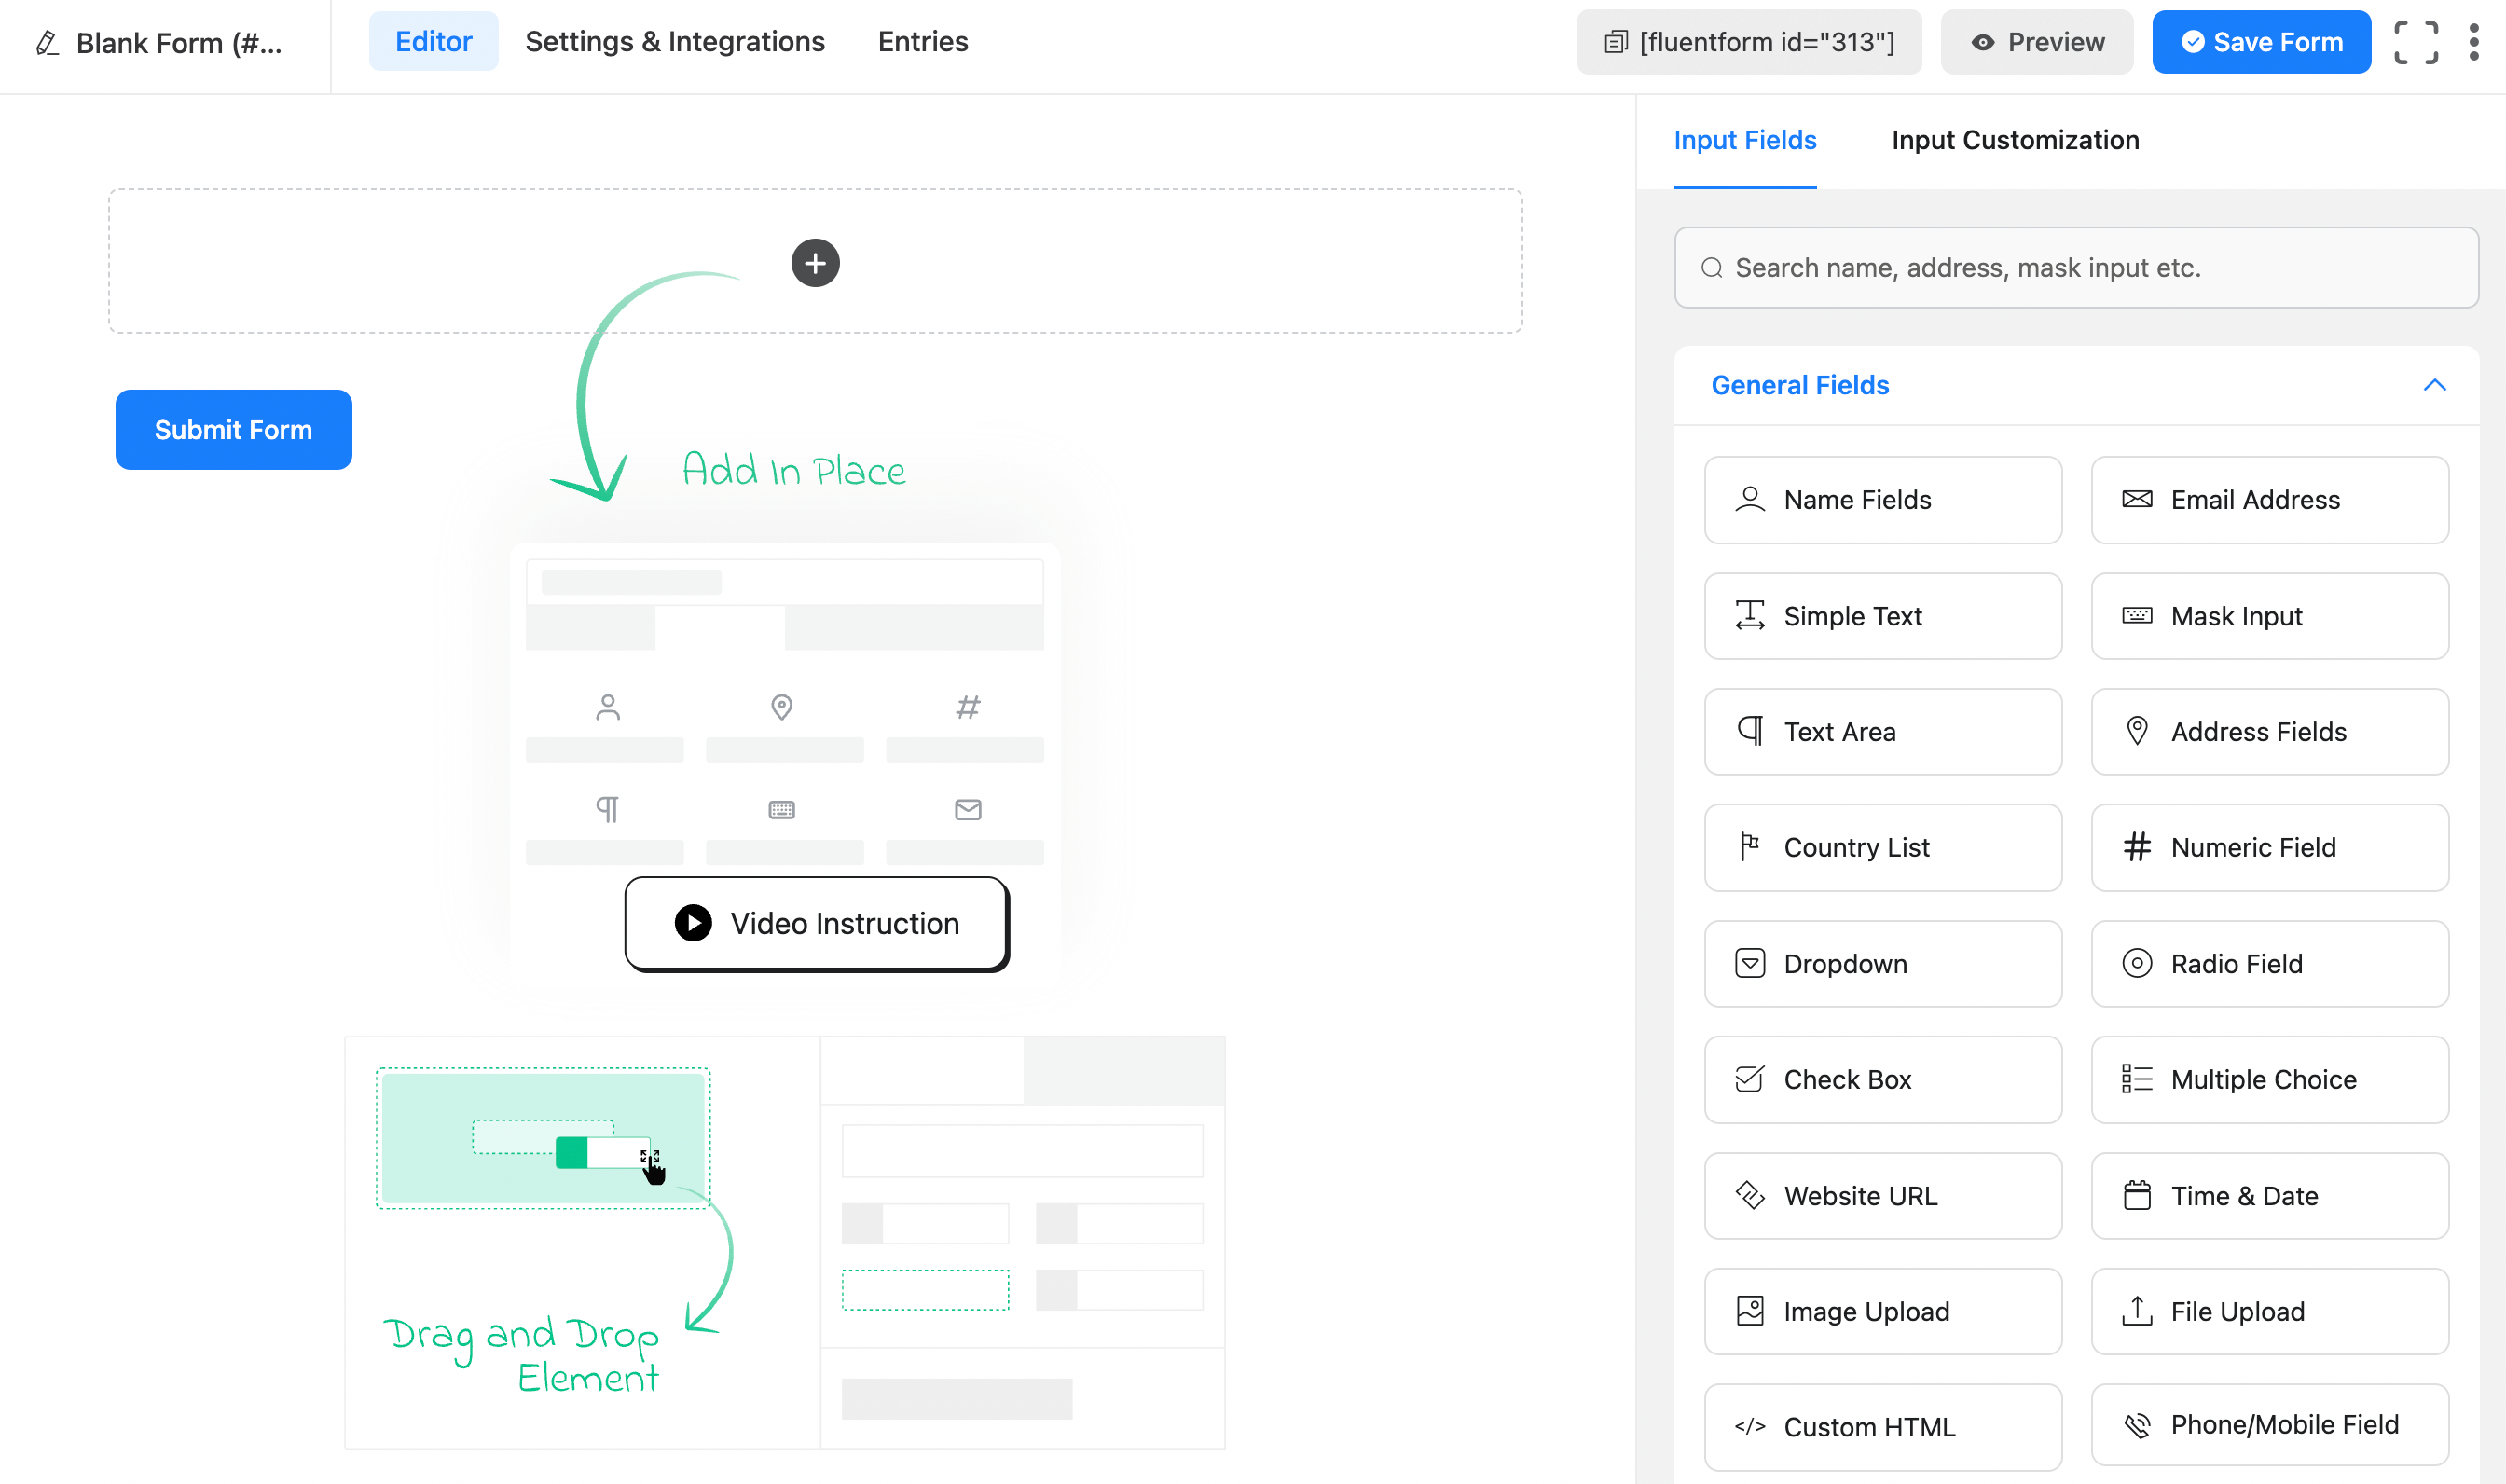
Task: Click the Multiple Choice label
Action: [2263, 1079]
